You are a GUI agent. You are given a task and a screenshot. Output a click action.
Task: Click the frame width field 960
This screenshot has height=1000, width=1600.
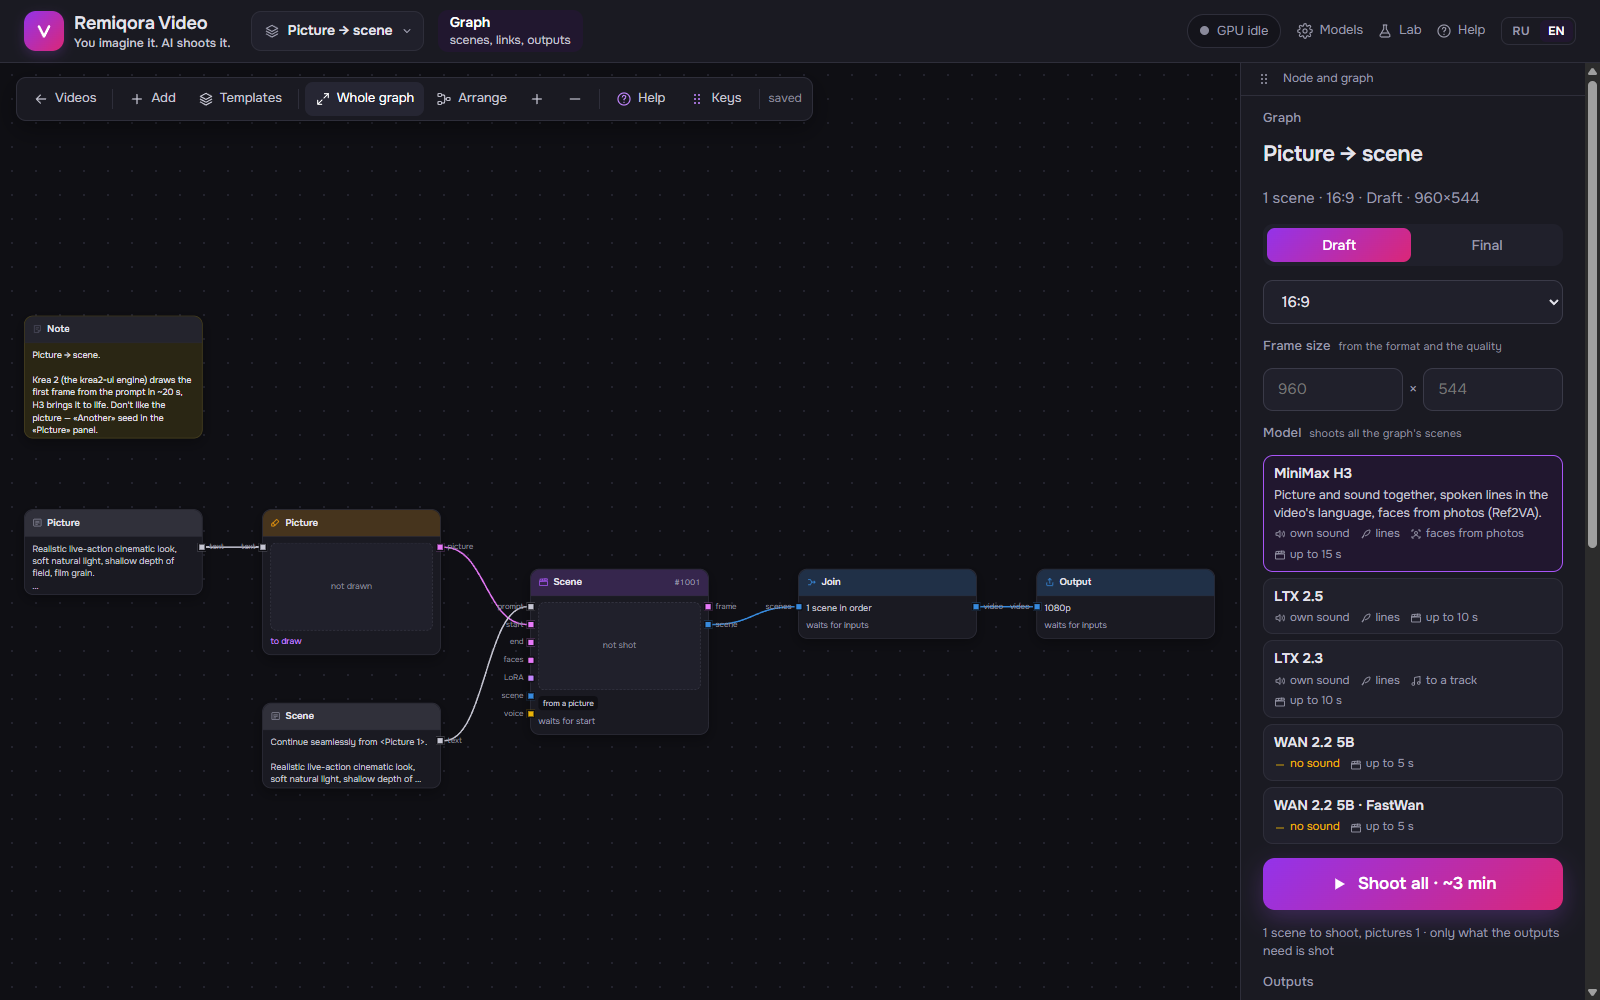[1333, 389]
